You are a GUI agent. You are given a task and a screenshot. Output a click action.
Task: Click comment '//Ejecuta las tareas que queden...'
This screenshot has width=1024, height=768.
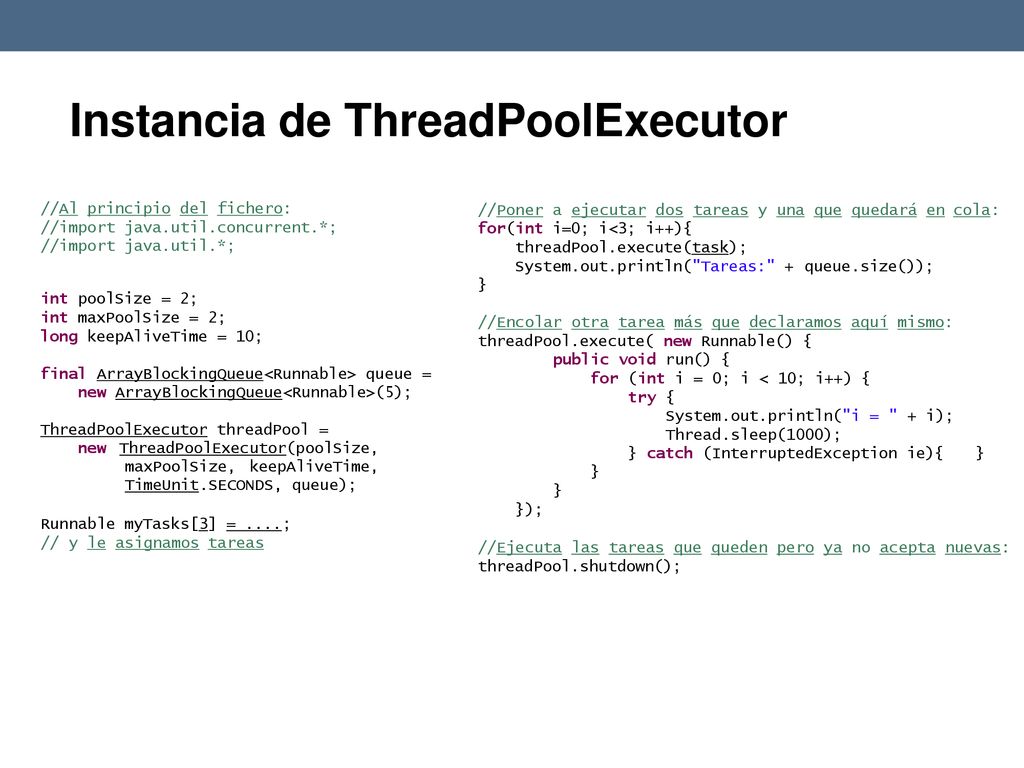[743, 547]
